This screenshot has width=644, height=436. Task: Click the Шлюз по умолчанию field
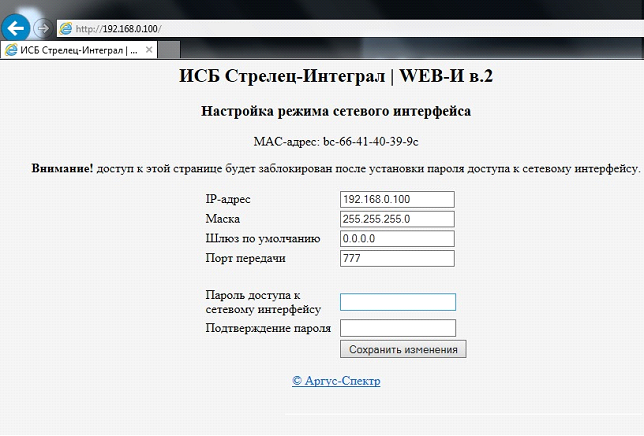[x=397, y=239]
